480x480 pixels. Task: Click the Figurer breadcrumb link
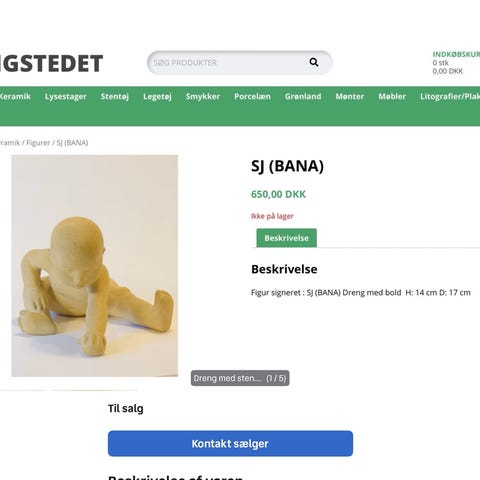pyautogui.click(x=38, y=143)
